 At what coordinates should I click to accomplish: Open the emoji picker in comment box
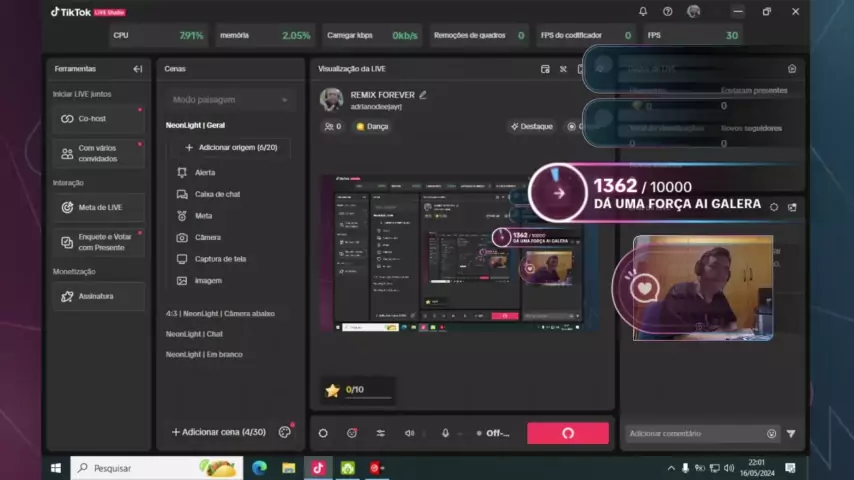click(x=771, y=434)
